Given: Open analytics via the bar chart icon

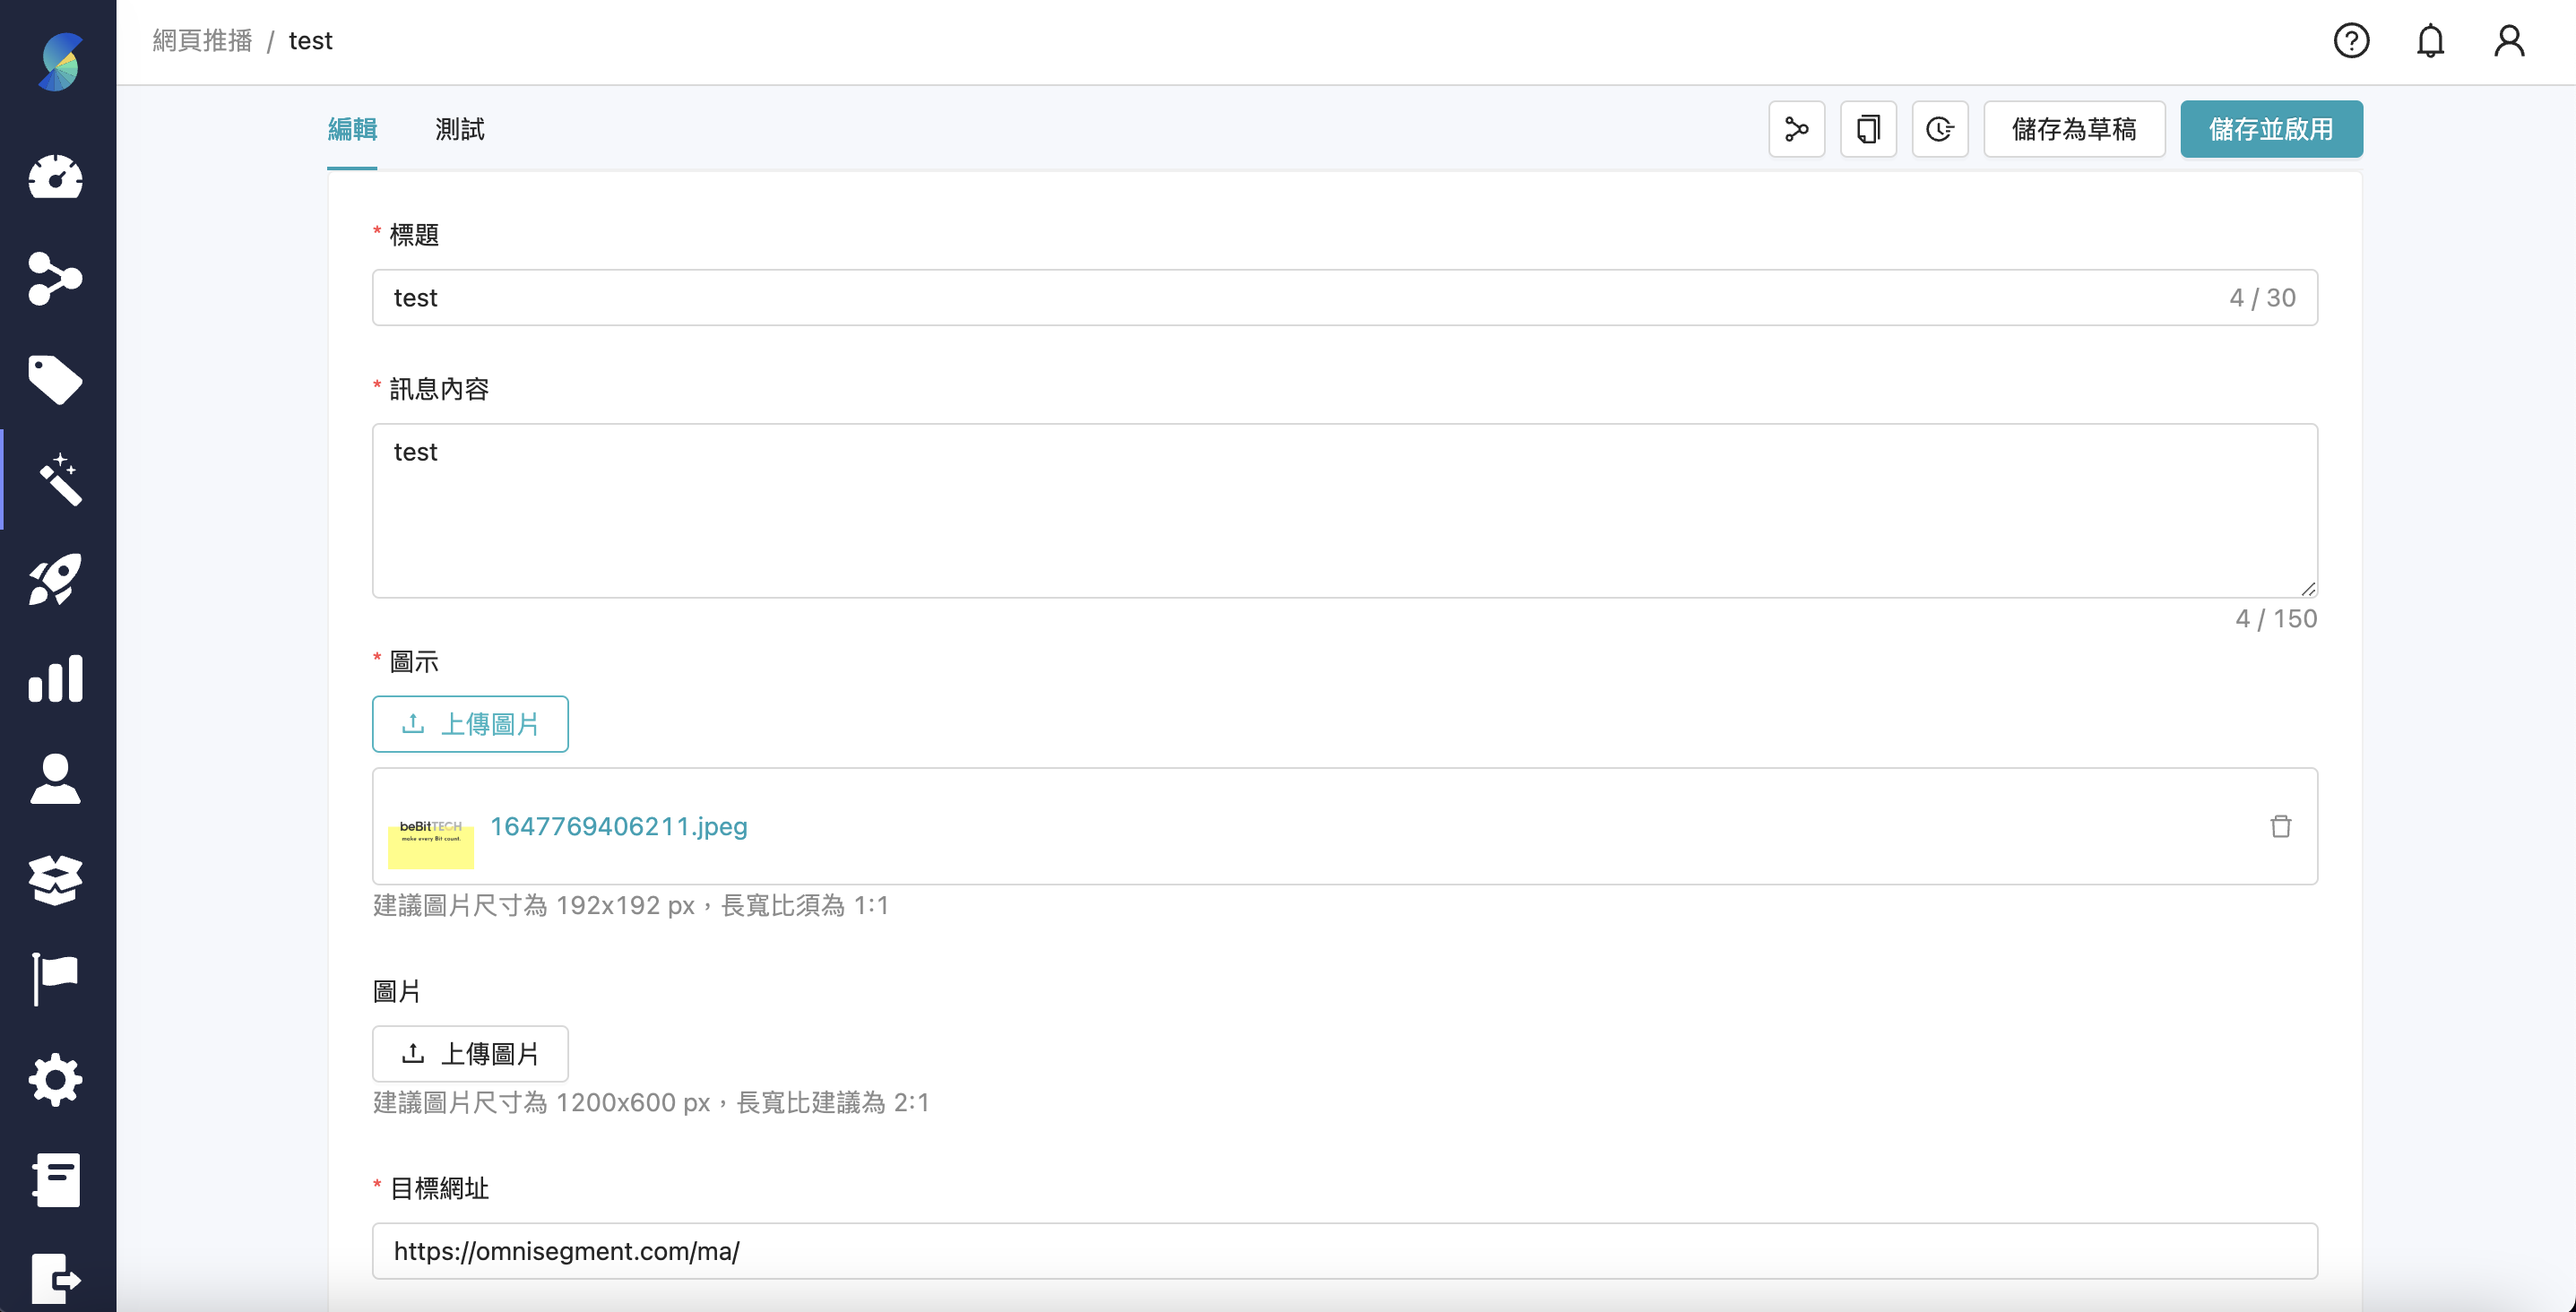Looking at the screenshot, I should (57, 678).
